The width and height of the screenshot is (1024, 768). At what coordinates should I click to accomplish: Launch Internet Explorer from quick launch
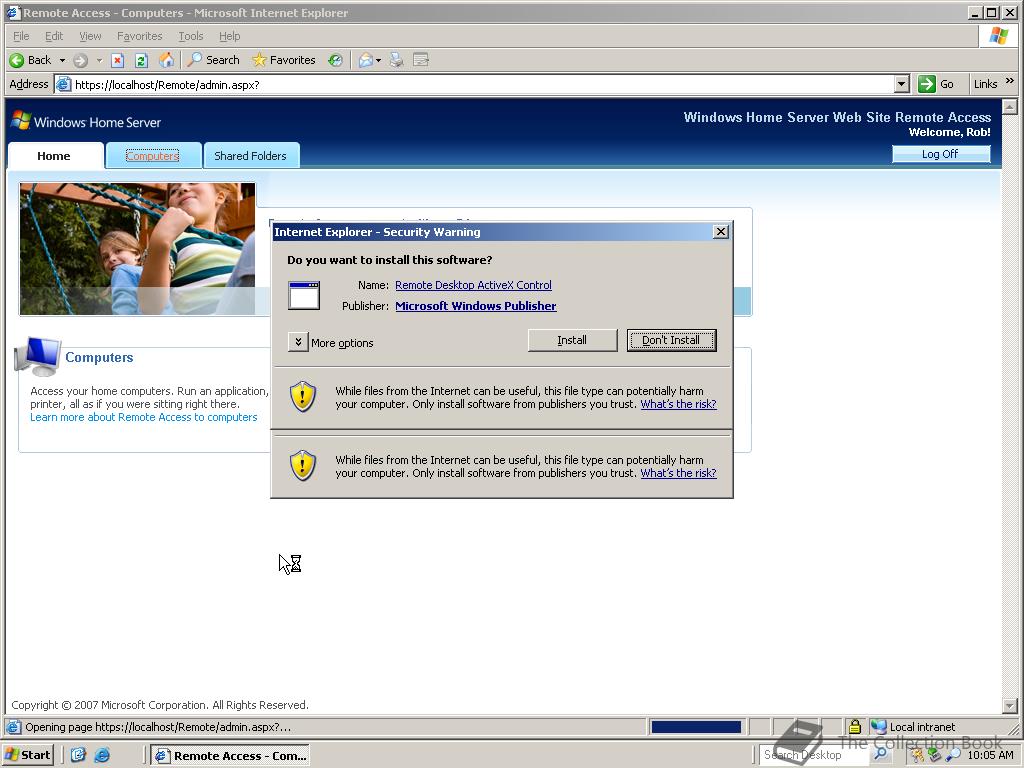pyautogui.click(x=103, y=755)
